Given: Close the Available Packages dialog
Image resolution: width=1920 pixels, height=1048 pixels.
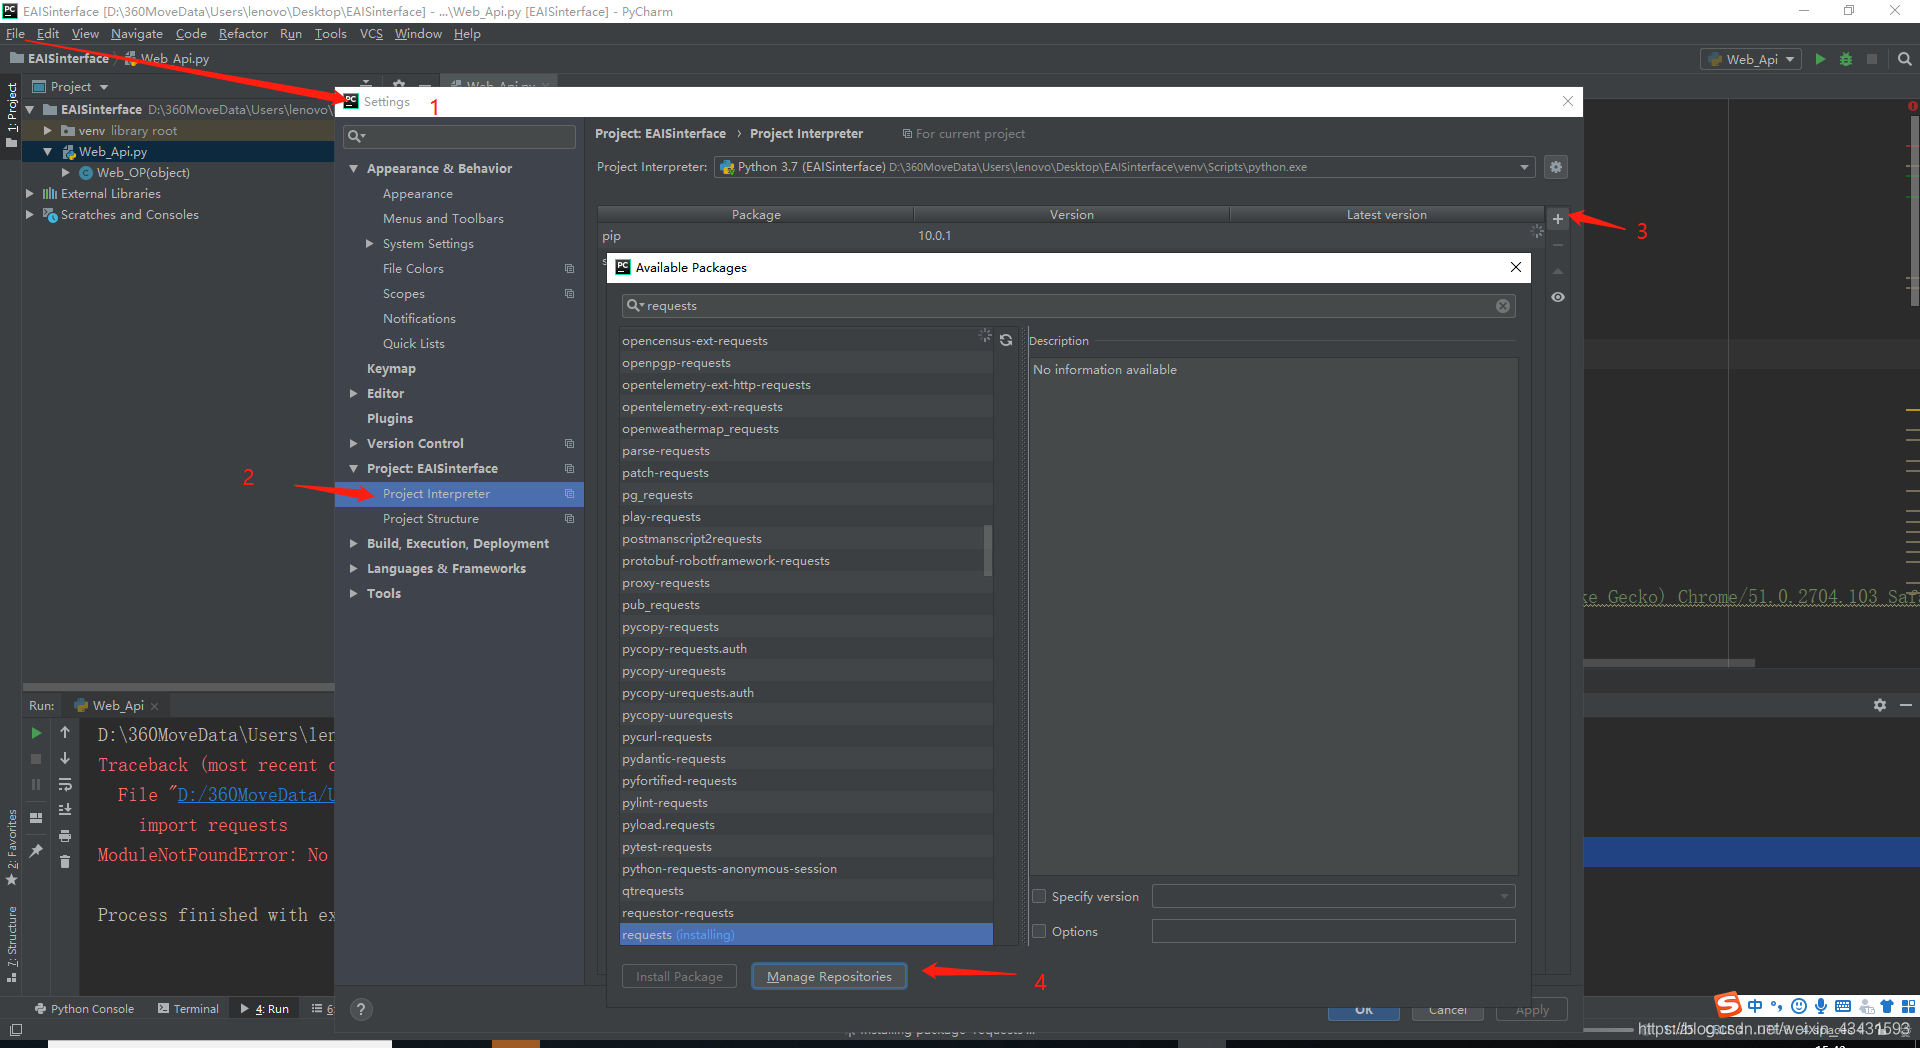Looking at the screenshot, I should (1516, 267).
